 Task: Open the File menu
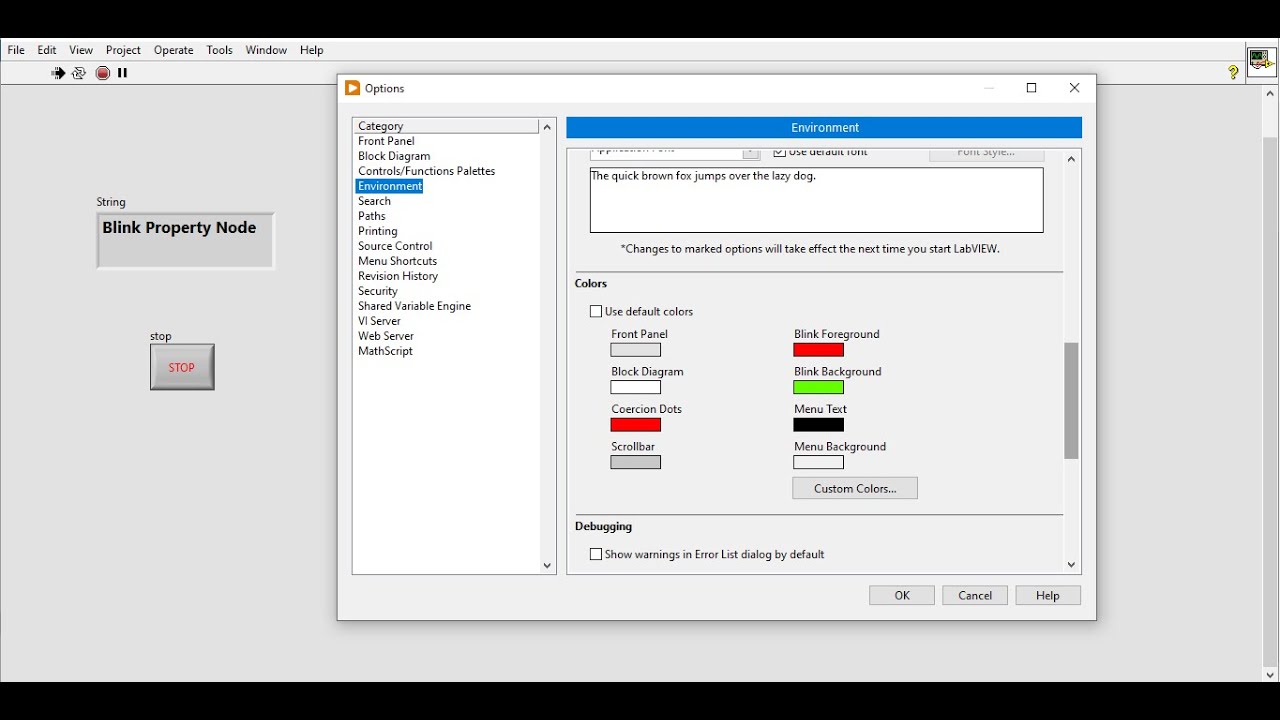coord(16,50)
